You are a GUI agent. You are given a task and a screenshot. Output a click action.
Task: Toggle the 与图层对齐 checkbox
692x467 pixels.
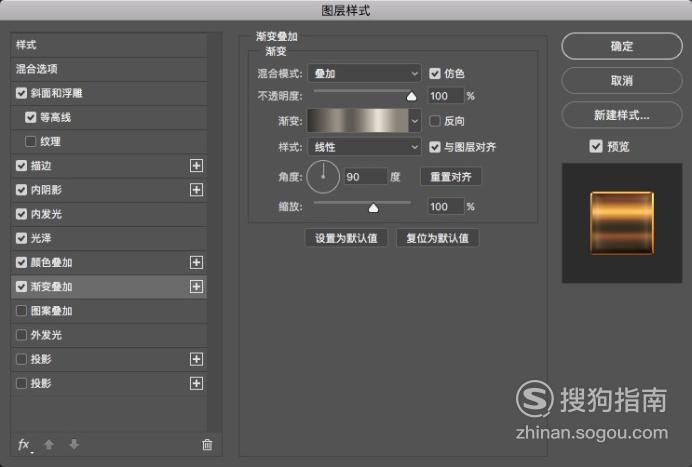tap(435, 147)
